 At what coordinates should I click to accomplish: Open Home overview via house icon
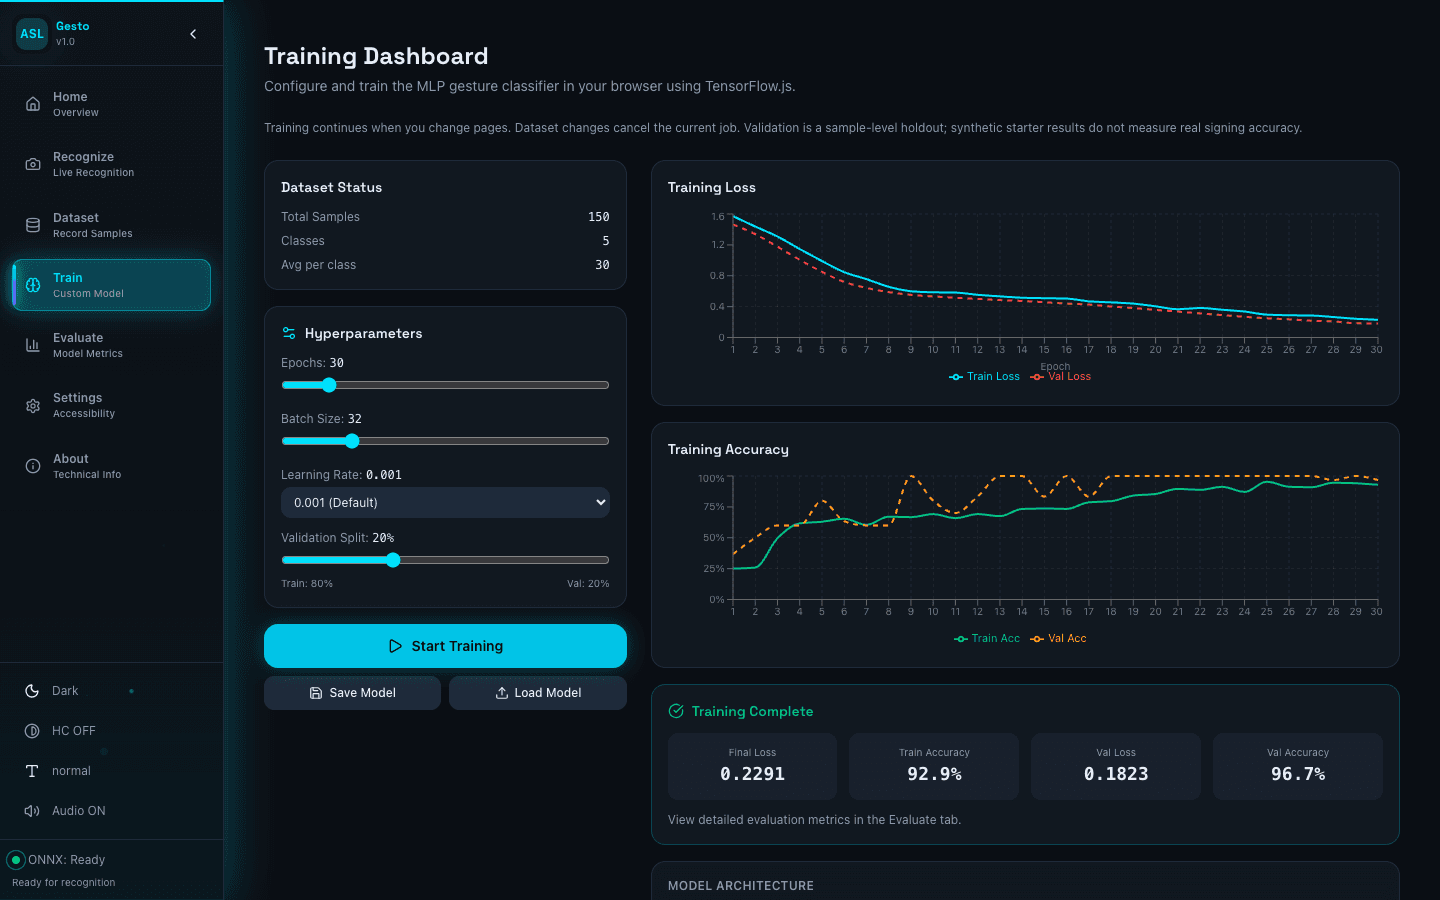[x=33, y=104]
